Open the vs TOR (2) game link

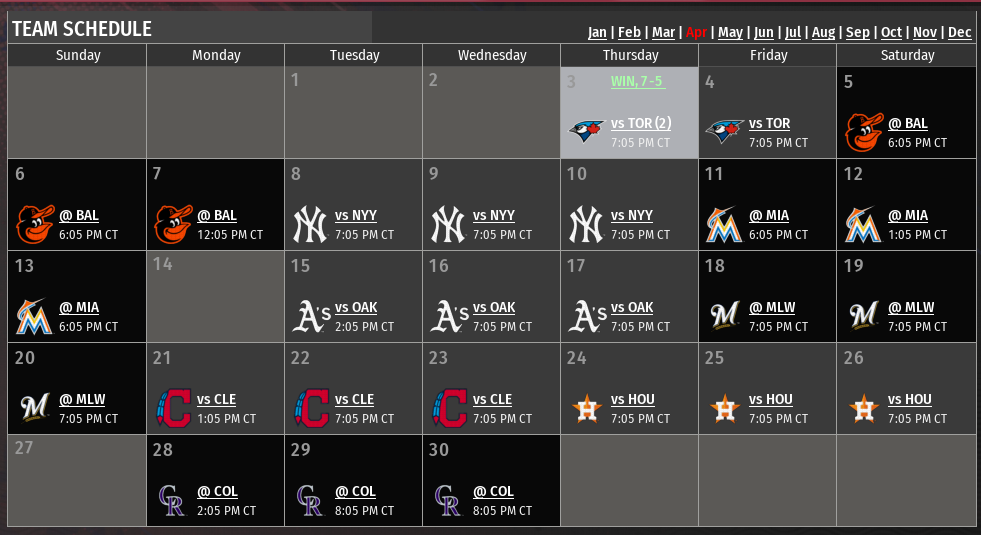[x=641, y=124]
